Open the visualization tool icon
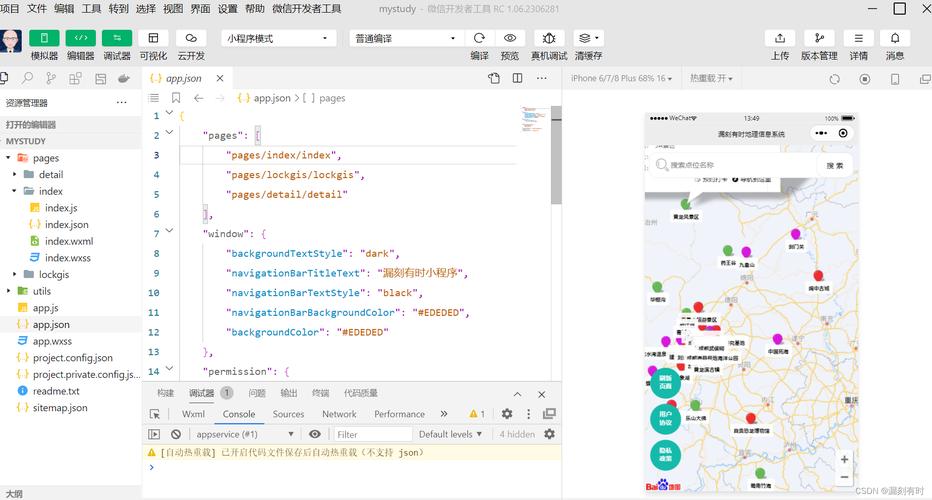This screenshot has width=932, height=500. coord(153,38)
